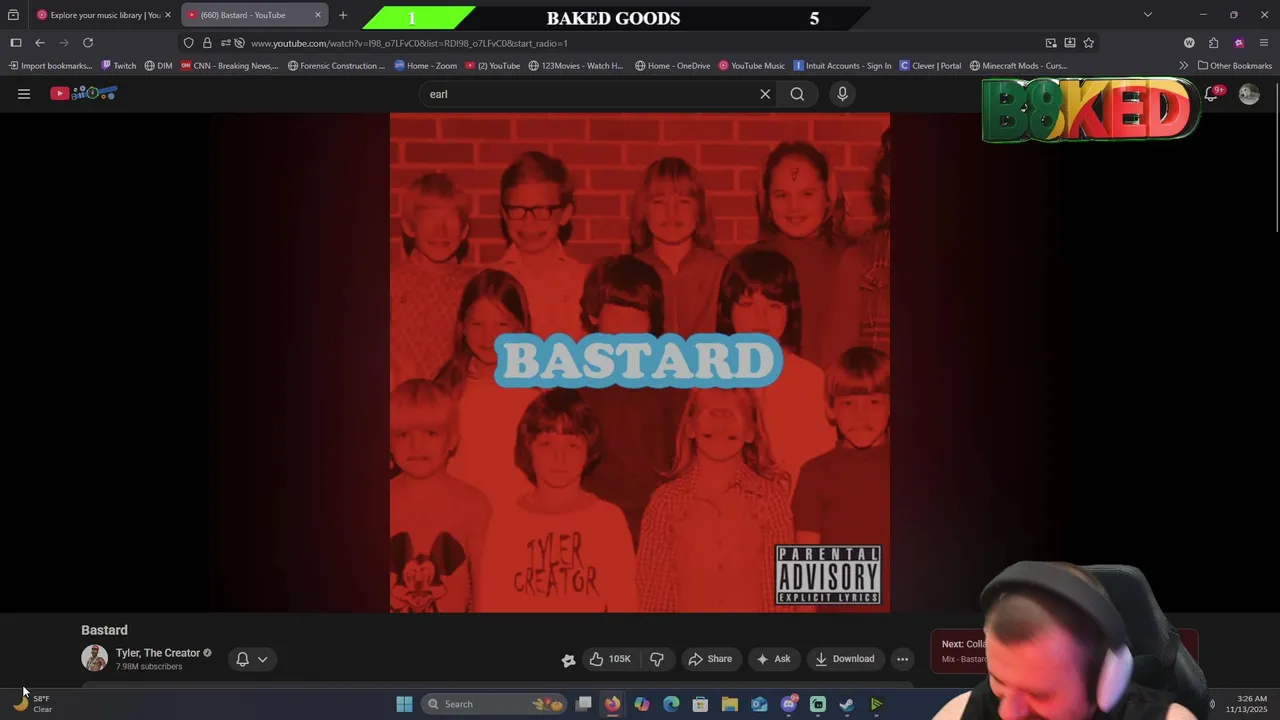Toggle the Firefox sidebar button
The height and width of the screenshot is (720, 1280).
point(16,43)
